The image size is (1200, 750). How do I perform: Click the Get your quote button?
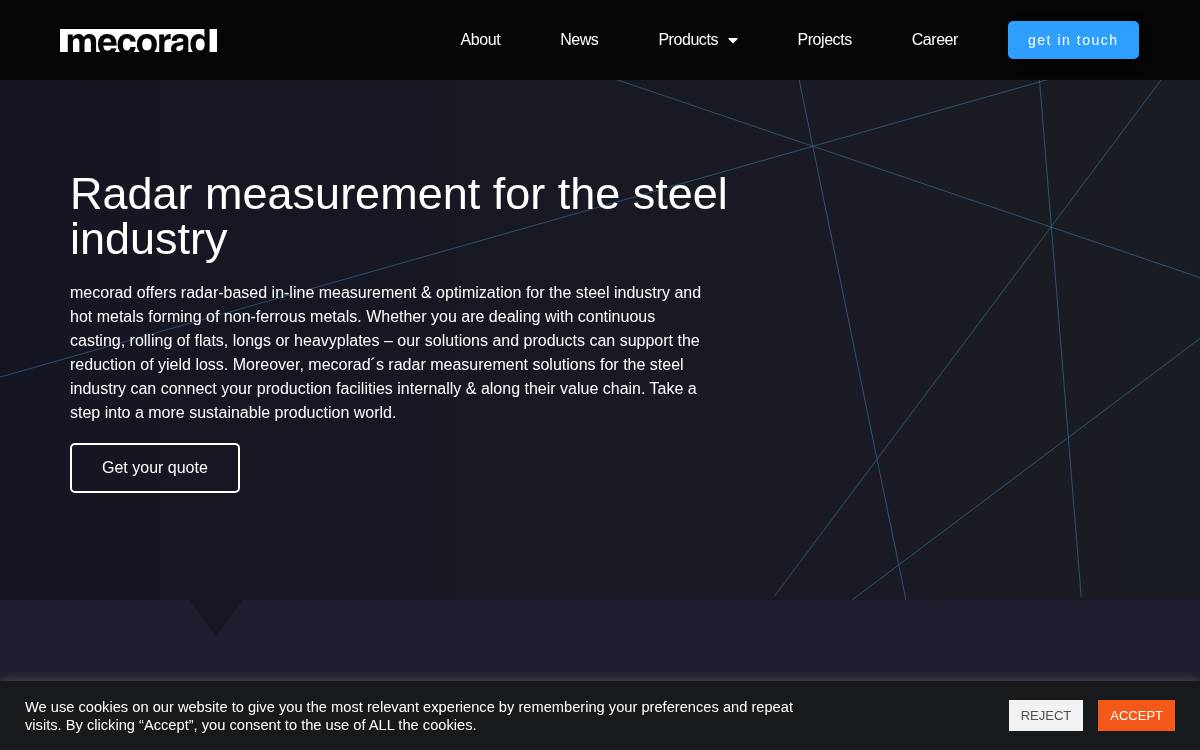155,468
